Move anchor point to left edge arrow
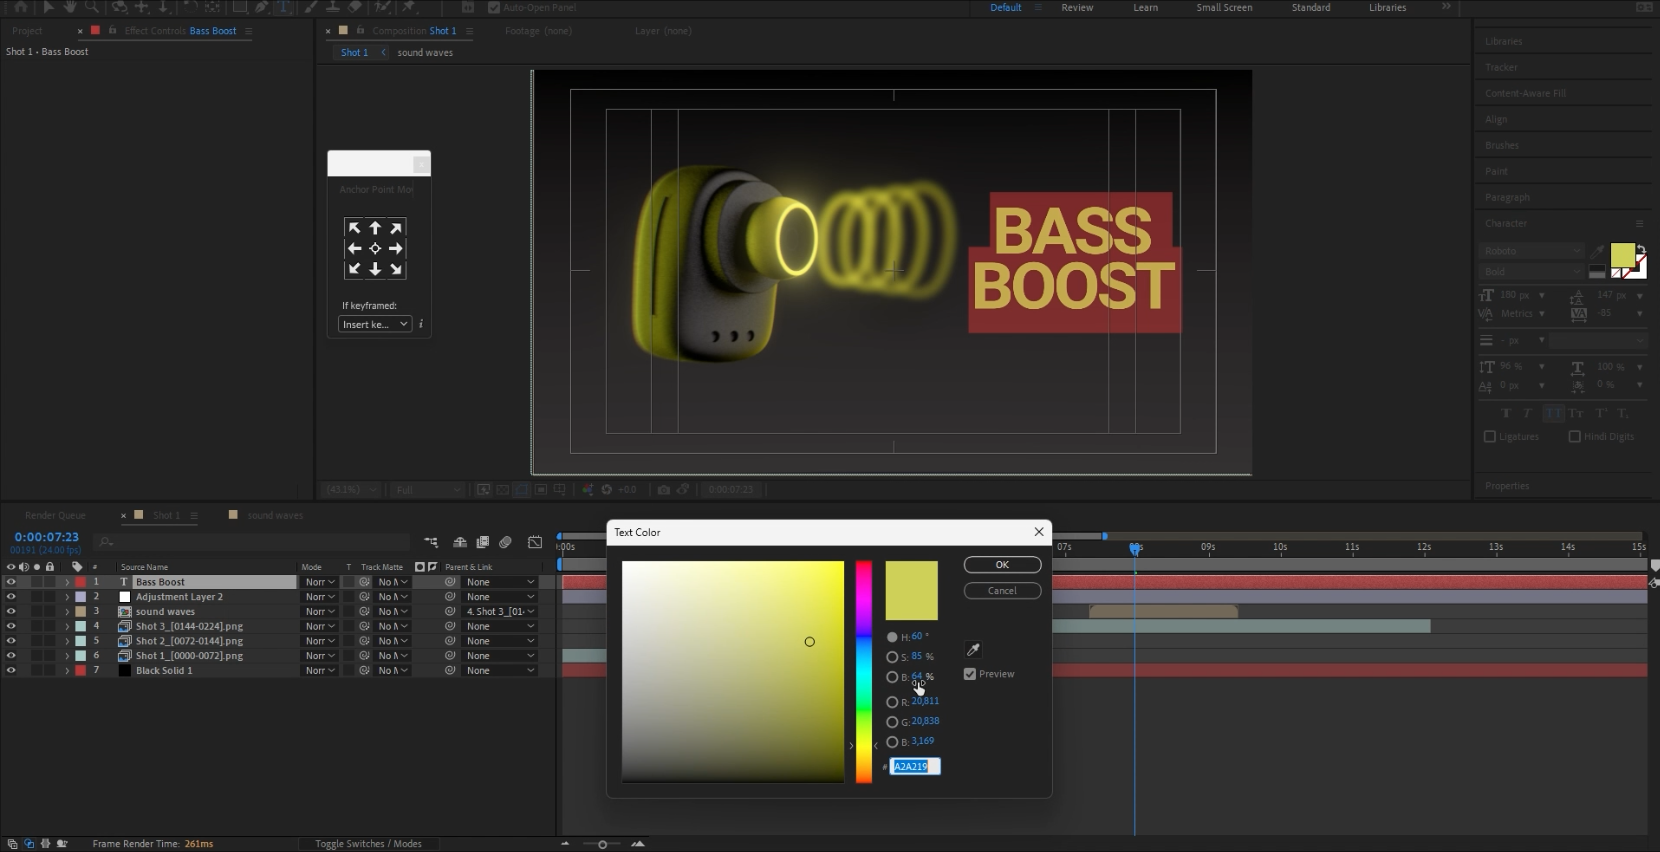The width and height of the screenshot is (1660, 852). [x=354, y=248]
